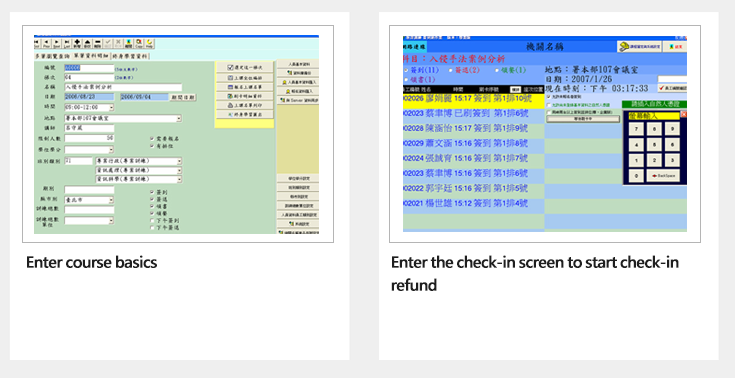The height and width of the screenshot is (378, 735).
Task: Click the 編號 input field
Action: [x=89, y=68]
